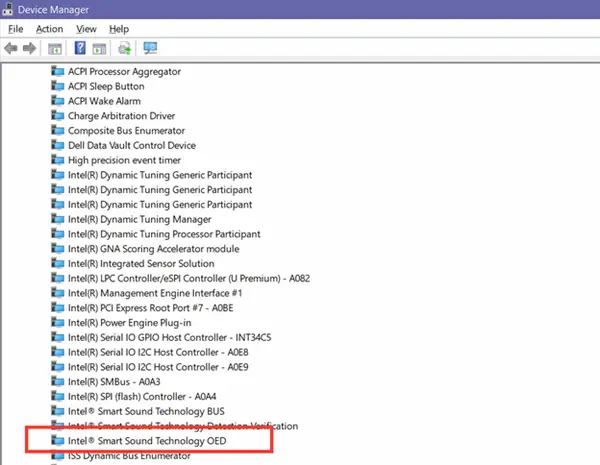Click icon beside Intel(R) Dynamic Tuning Manager

(58, 219)
